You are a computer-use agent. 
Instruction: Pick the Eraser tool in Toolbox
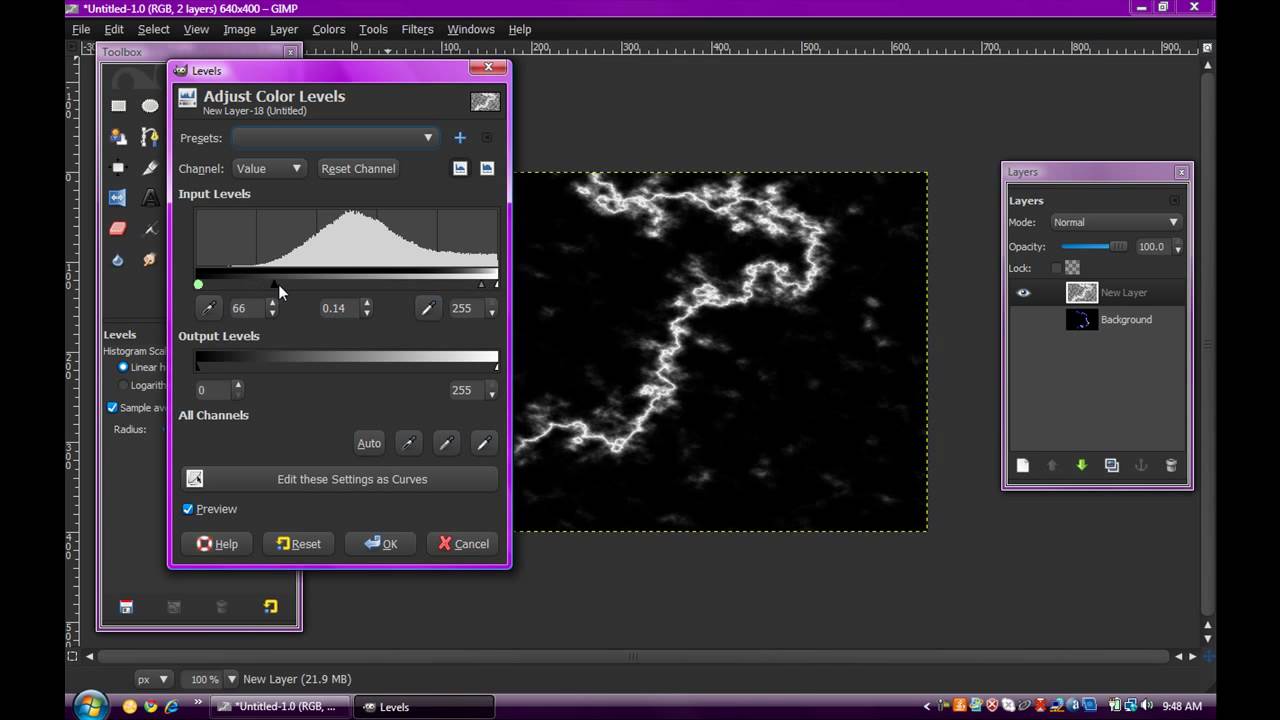[118, 228]
